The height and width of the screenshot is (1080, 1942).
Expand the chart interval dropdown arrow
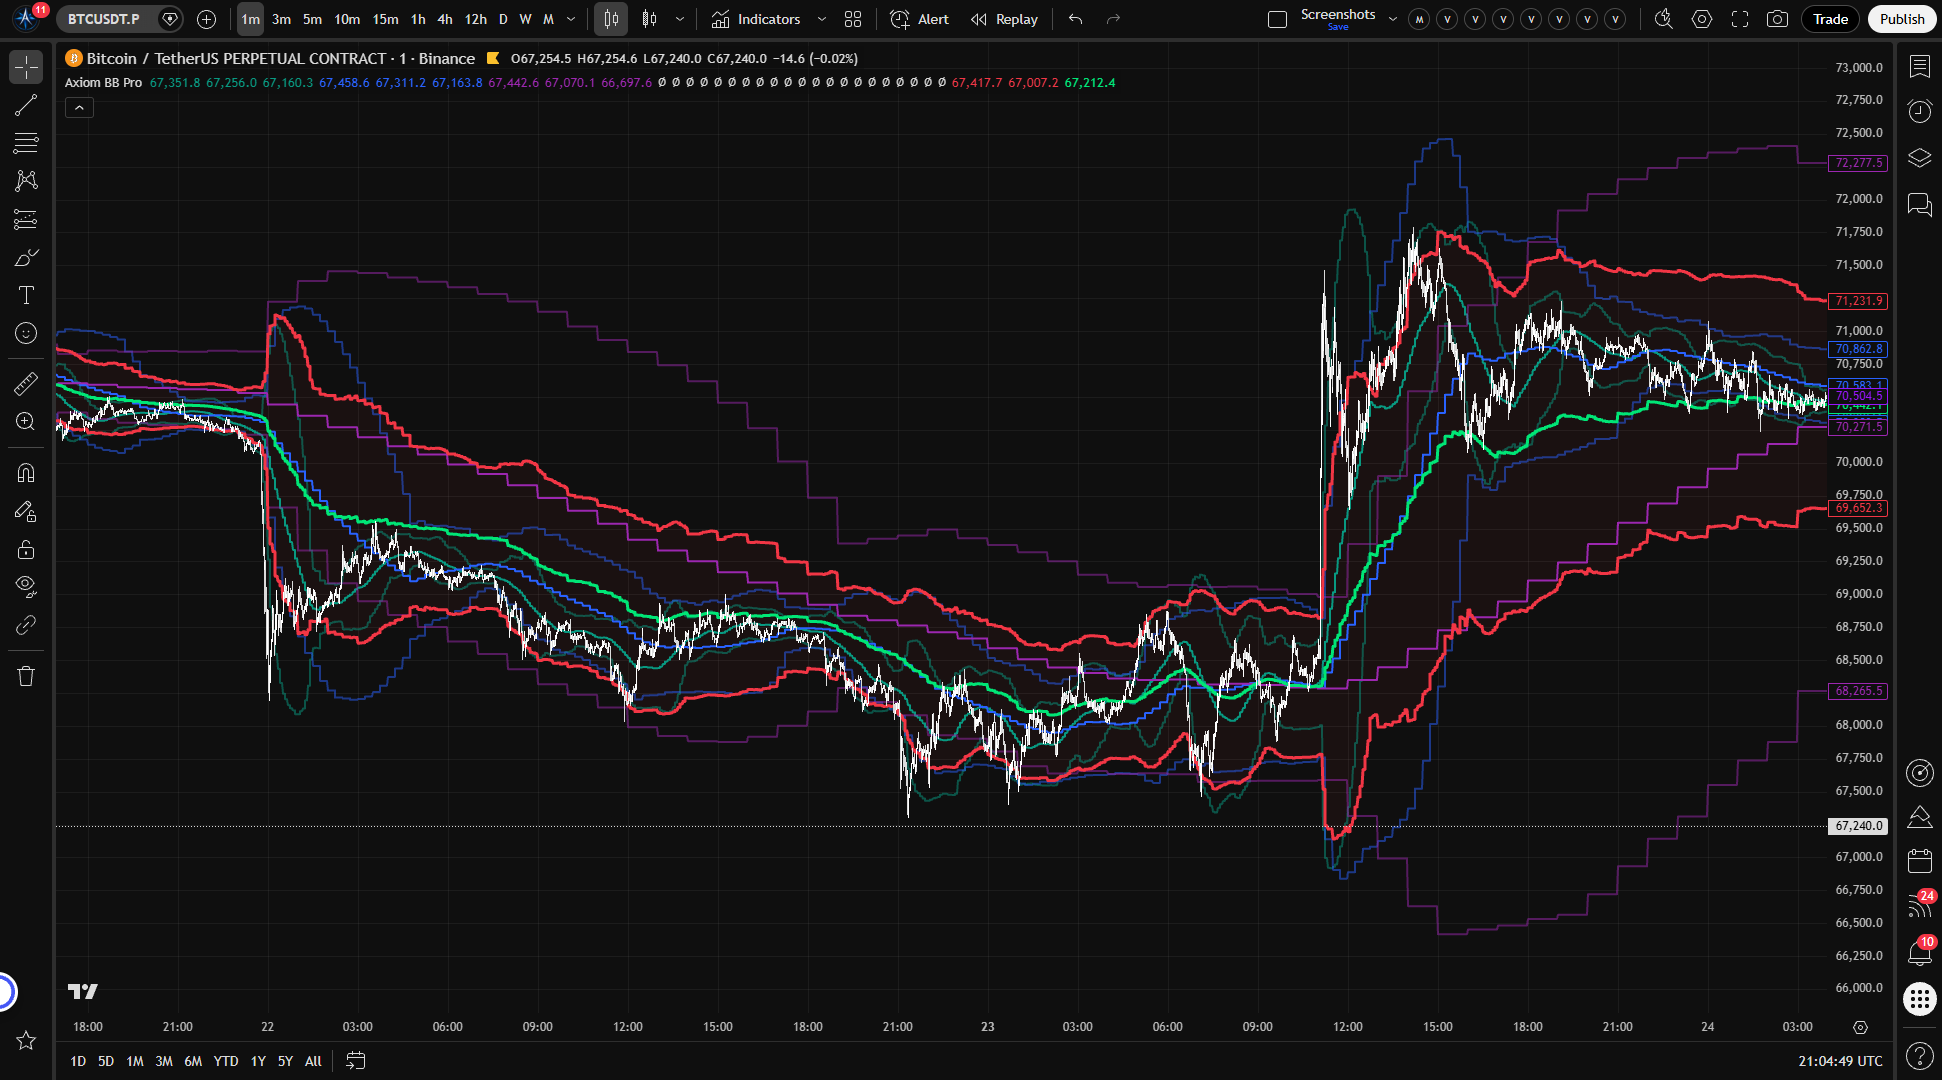pyautogui.click(x=571, y=19)
